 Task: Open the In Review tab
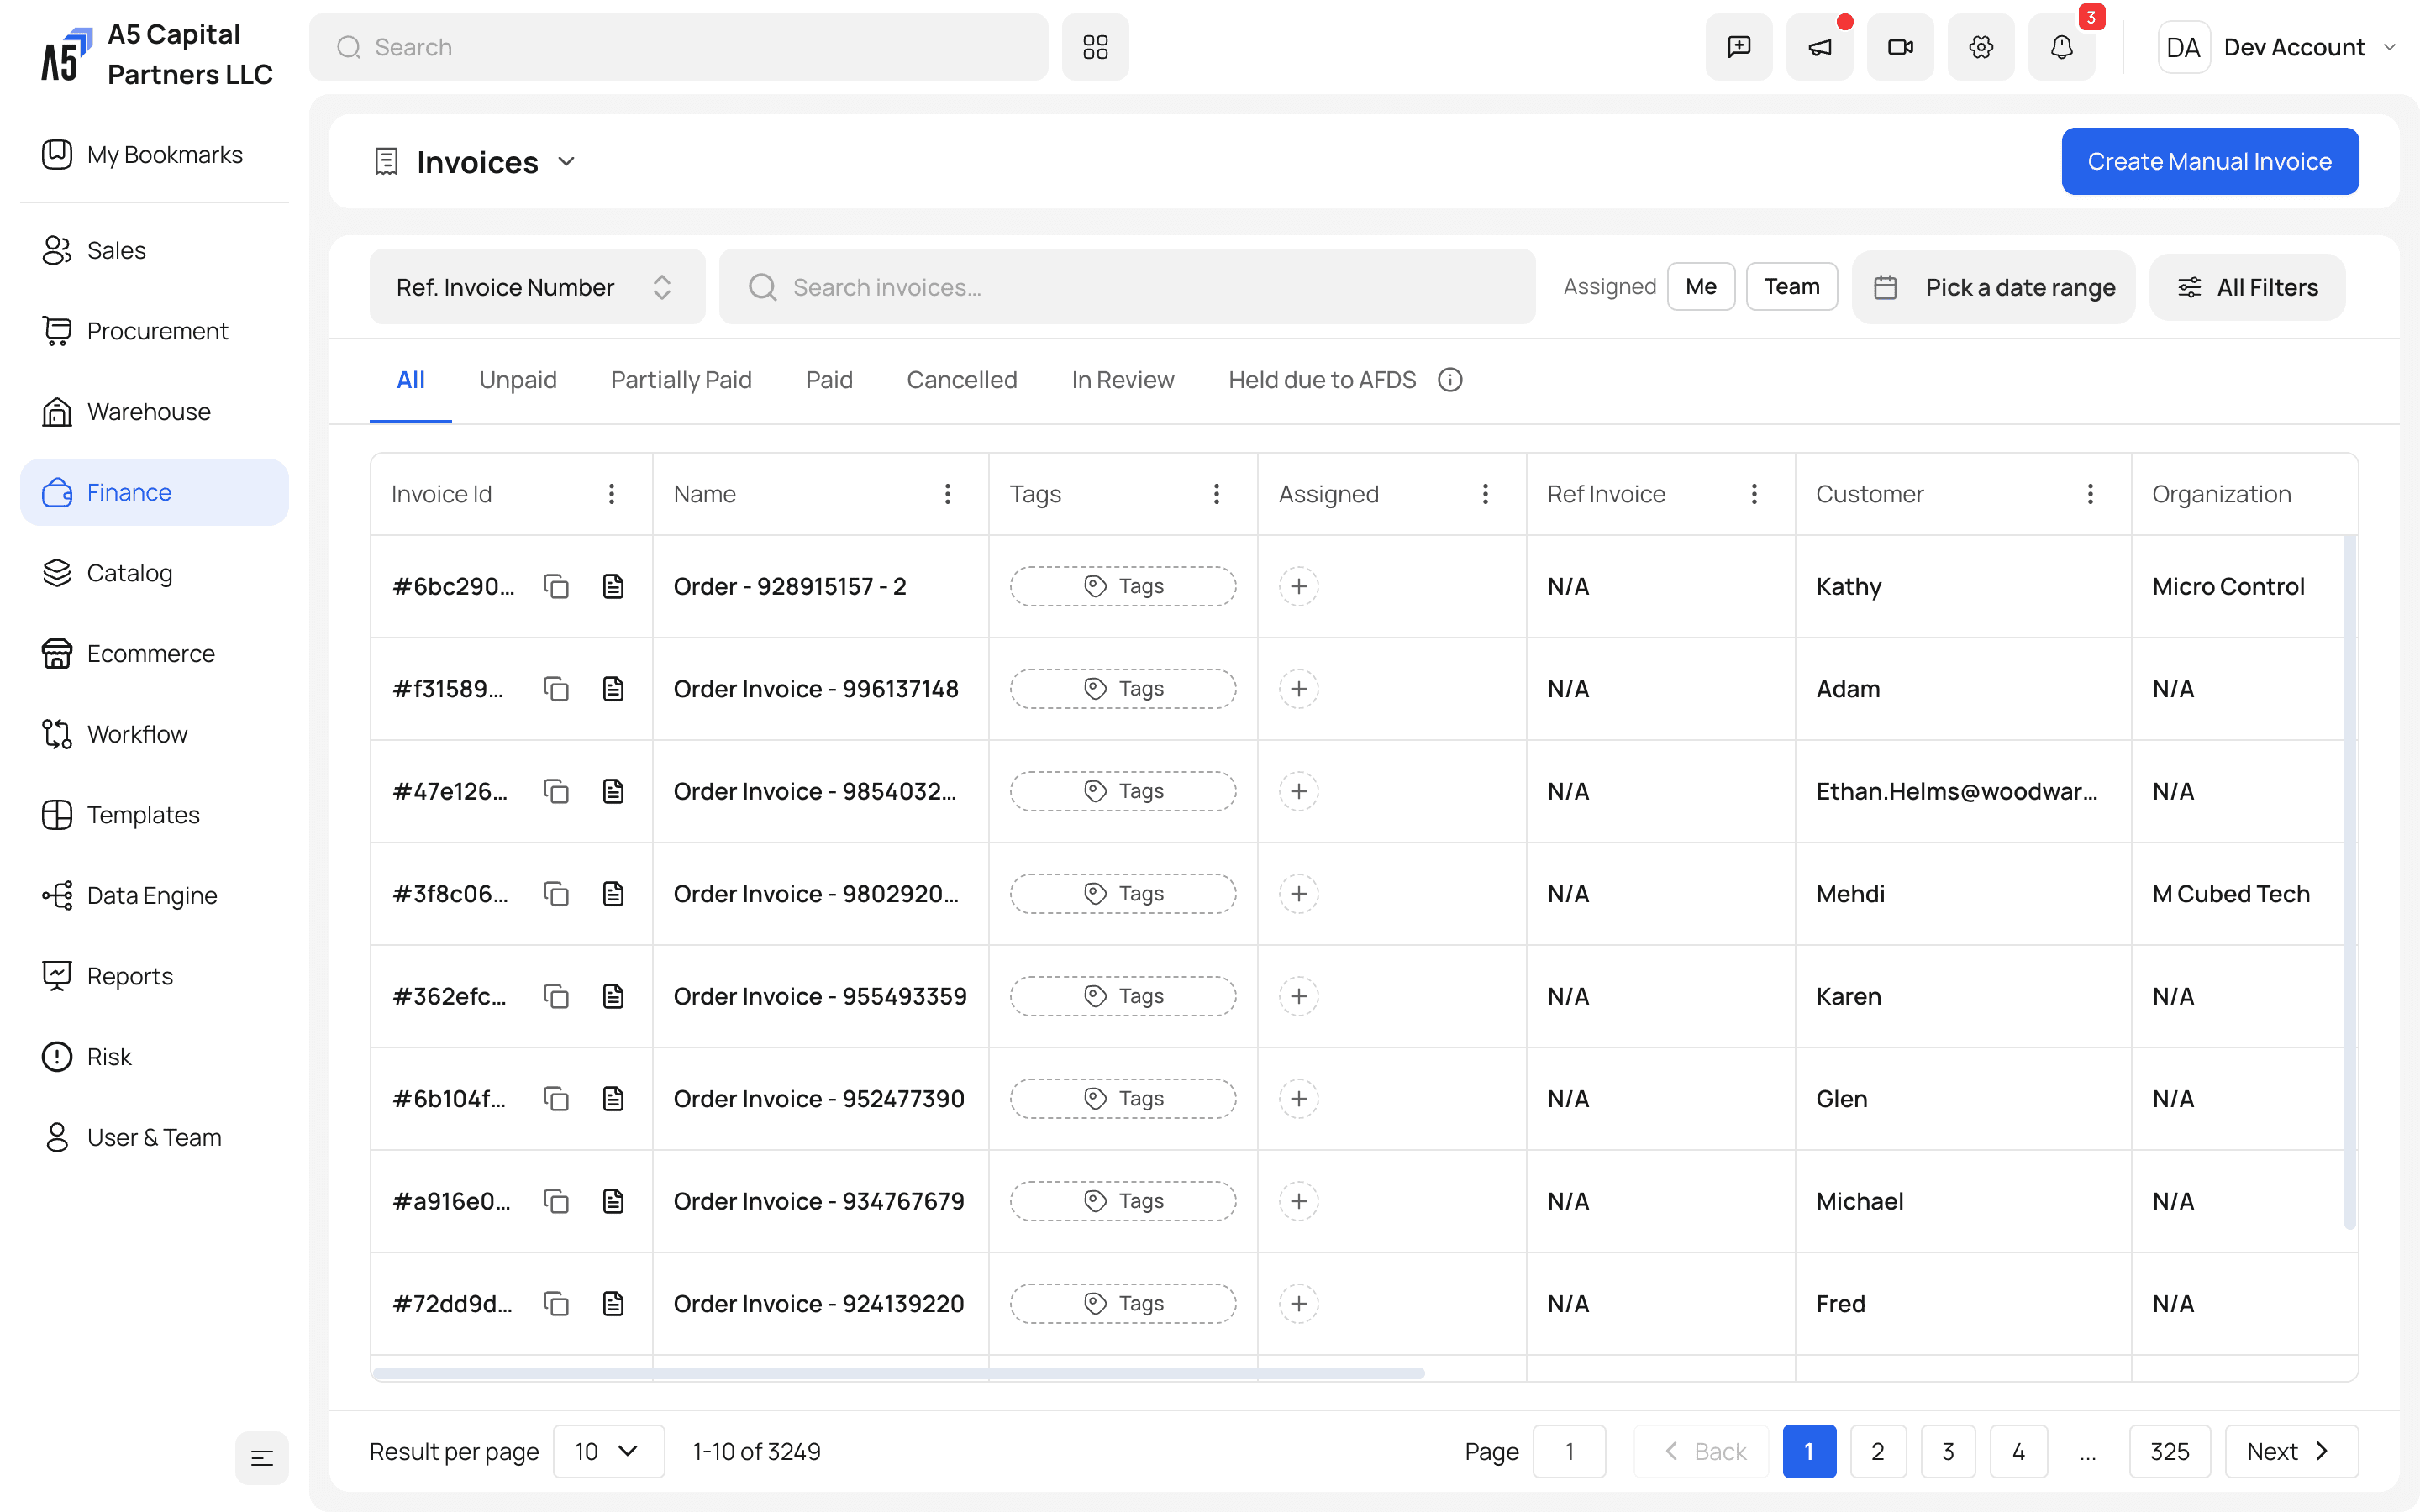click(x=1123, y=380)
